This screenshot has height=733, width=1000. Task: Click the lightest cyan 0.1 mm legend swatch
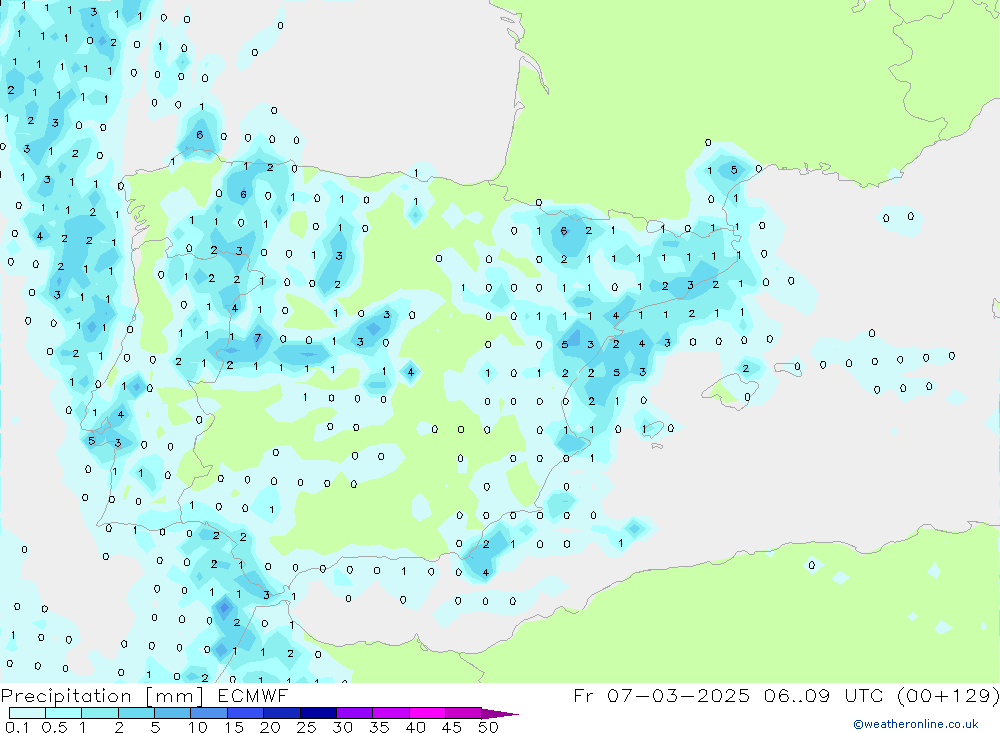pyautogui.click(x=27, y=713)
